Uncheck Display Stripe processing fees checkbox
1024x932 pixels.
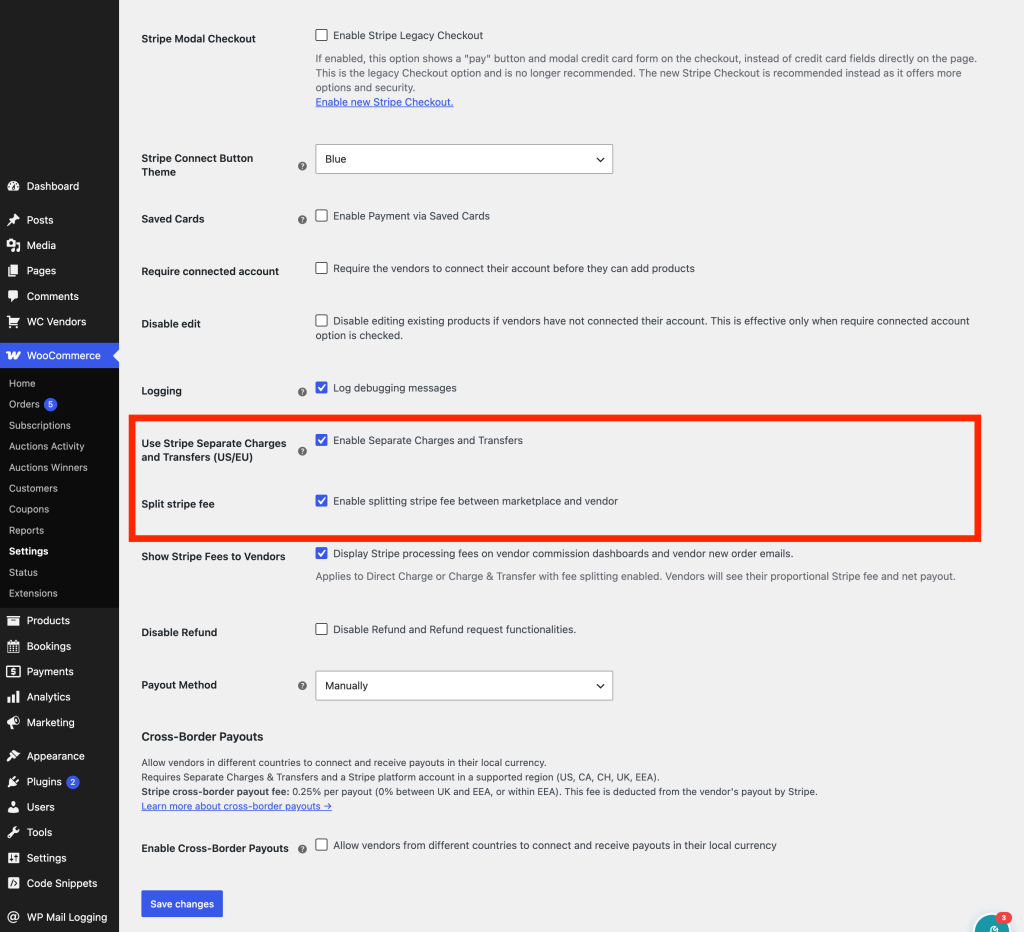click(x=321, y=553)
